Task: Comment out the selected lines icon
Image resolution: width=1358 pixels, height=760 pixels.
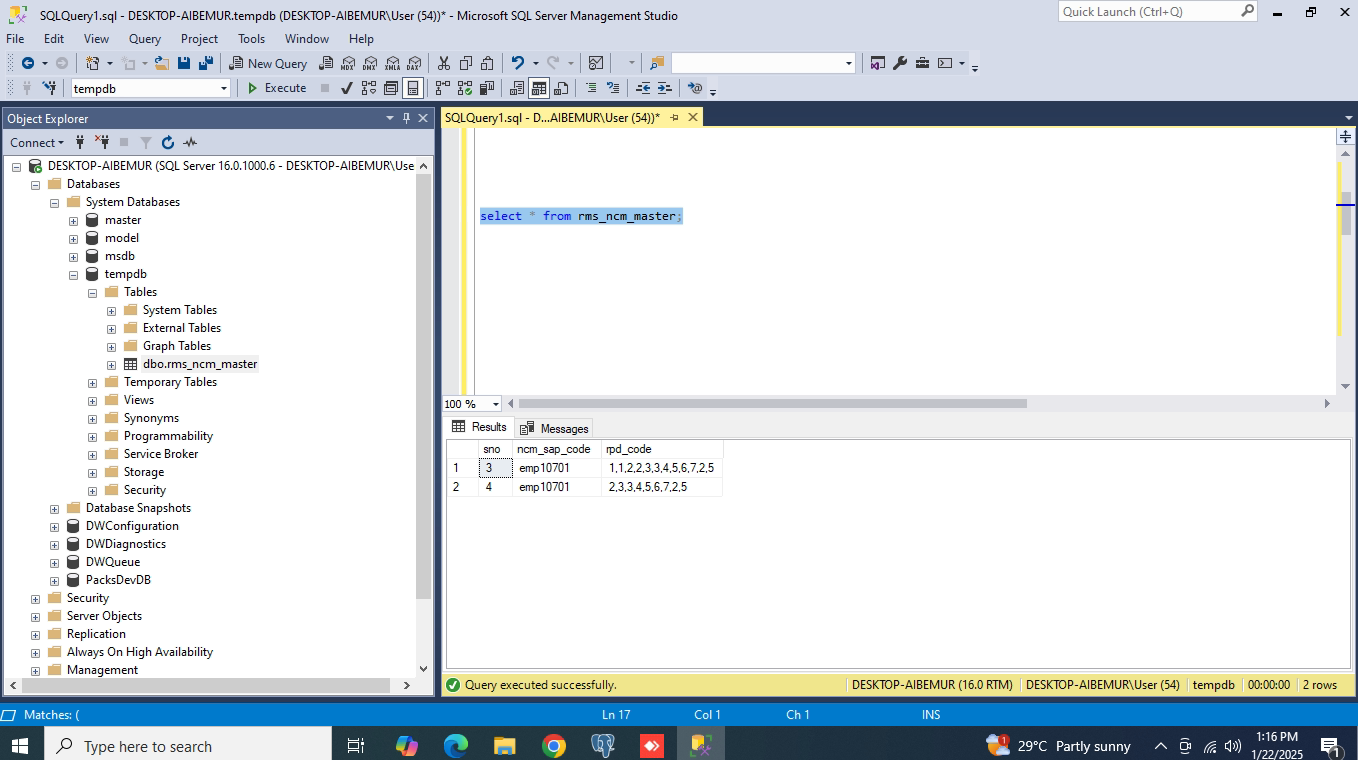Action: click(x=591, y=88)
